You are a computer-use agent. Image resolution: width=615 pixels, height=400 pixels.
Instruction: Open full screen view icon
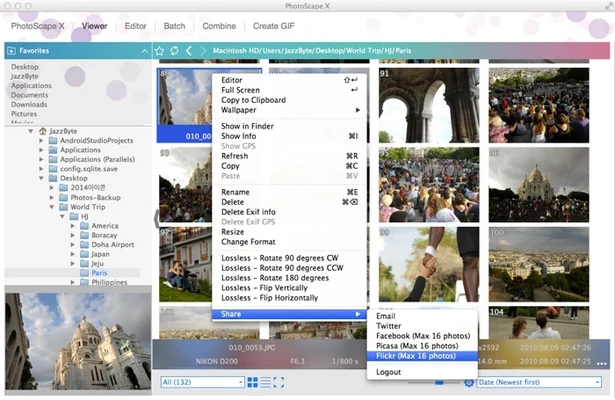tap(278, 382)
